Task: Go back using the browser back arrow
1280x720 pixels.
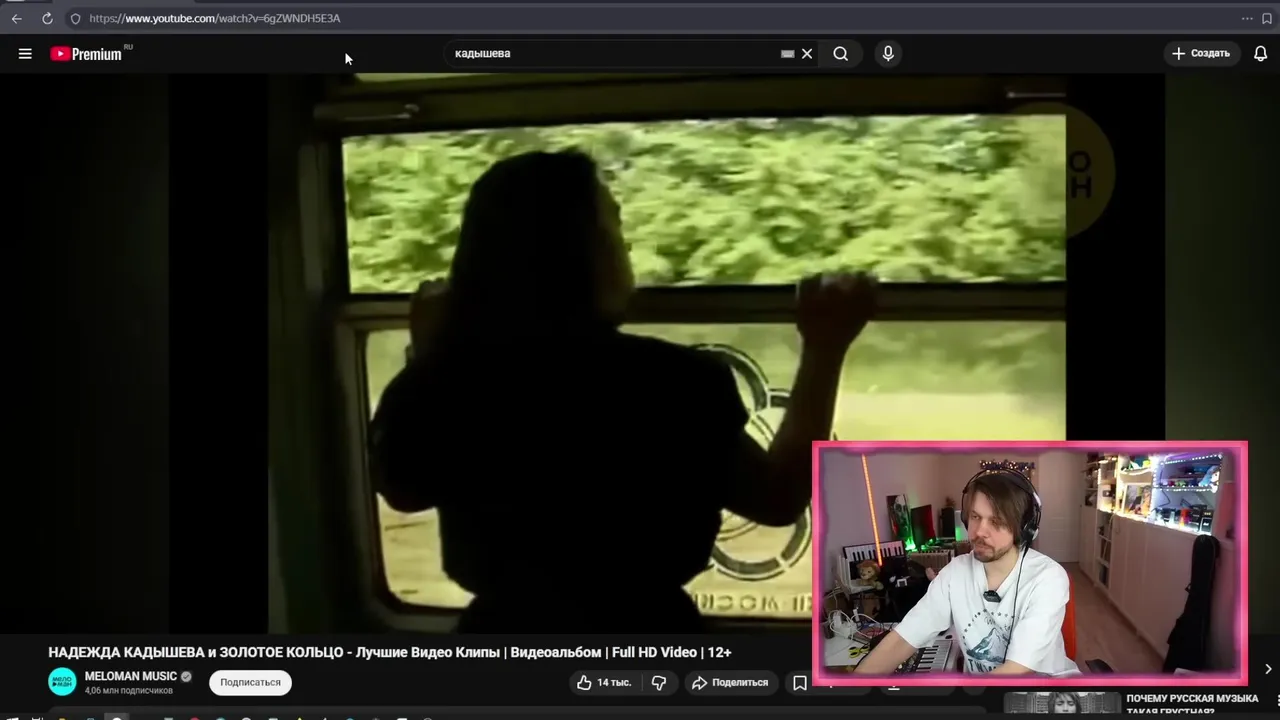Action: [16, 18]
